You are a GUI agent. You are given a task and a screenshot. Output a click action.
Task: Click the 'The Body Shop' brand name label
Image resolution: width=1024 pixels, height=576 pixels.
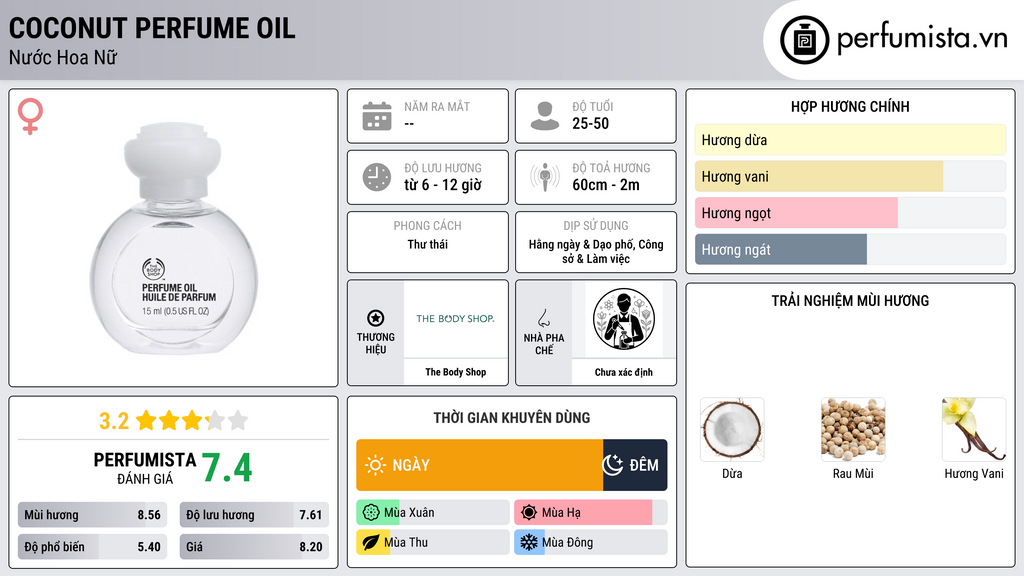456,372
